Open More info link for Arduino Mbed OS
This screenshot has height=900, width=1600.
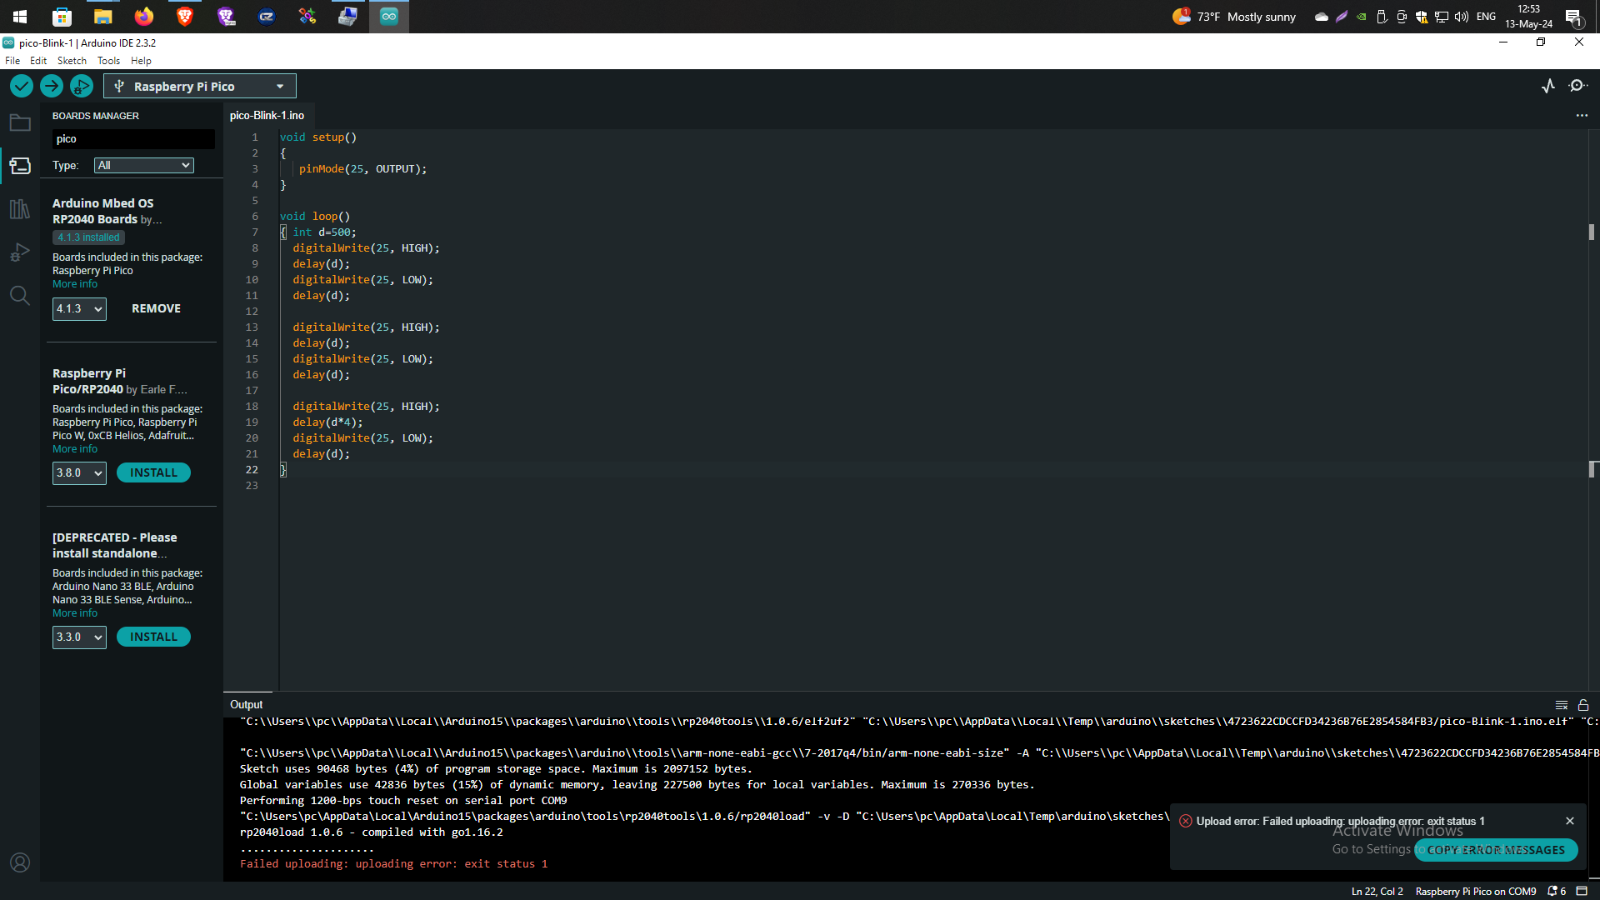[x=75, y=284]
